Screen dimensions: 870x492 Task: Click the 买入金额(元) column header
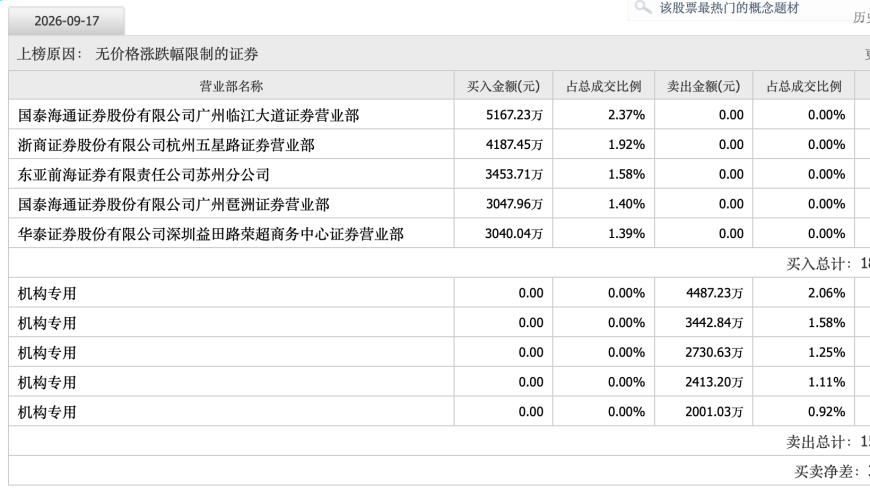(503, 86)
